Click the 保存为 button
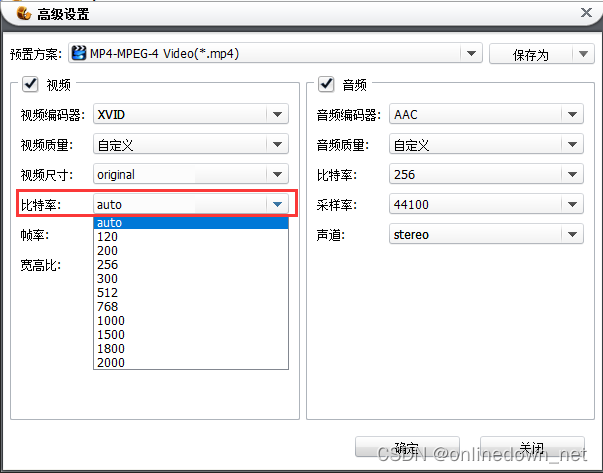 tap(531, 54)
